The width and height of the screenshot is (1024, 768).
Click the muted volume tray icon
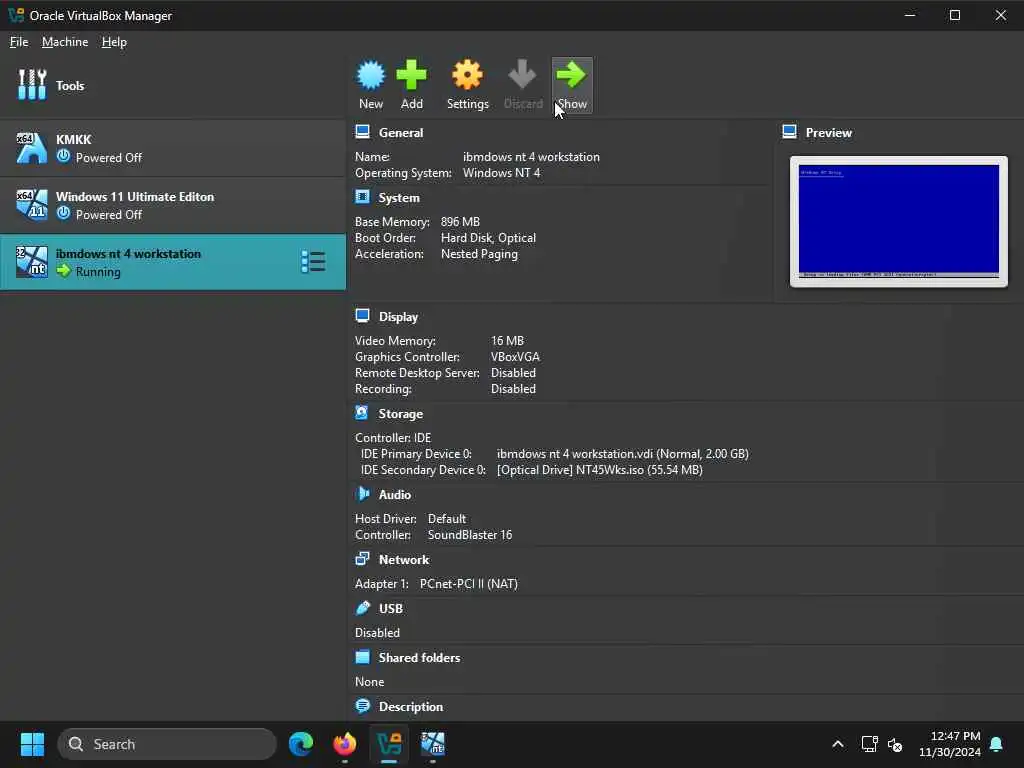click(895, 744)
